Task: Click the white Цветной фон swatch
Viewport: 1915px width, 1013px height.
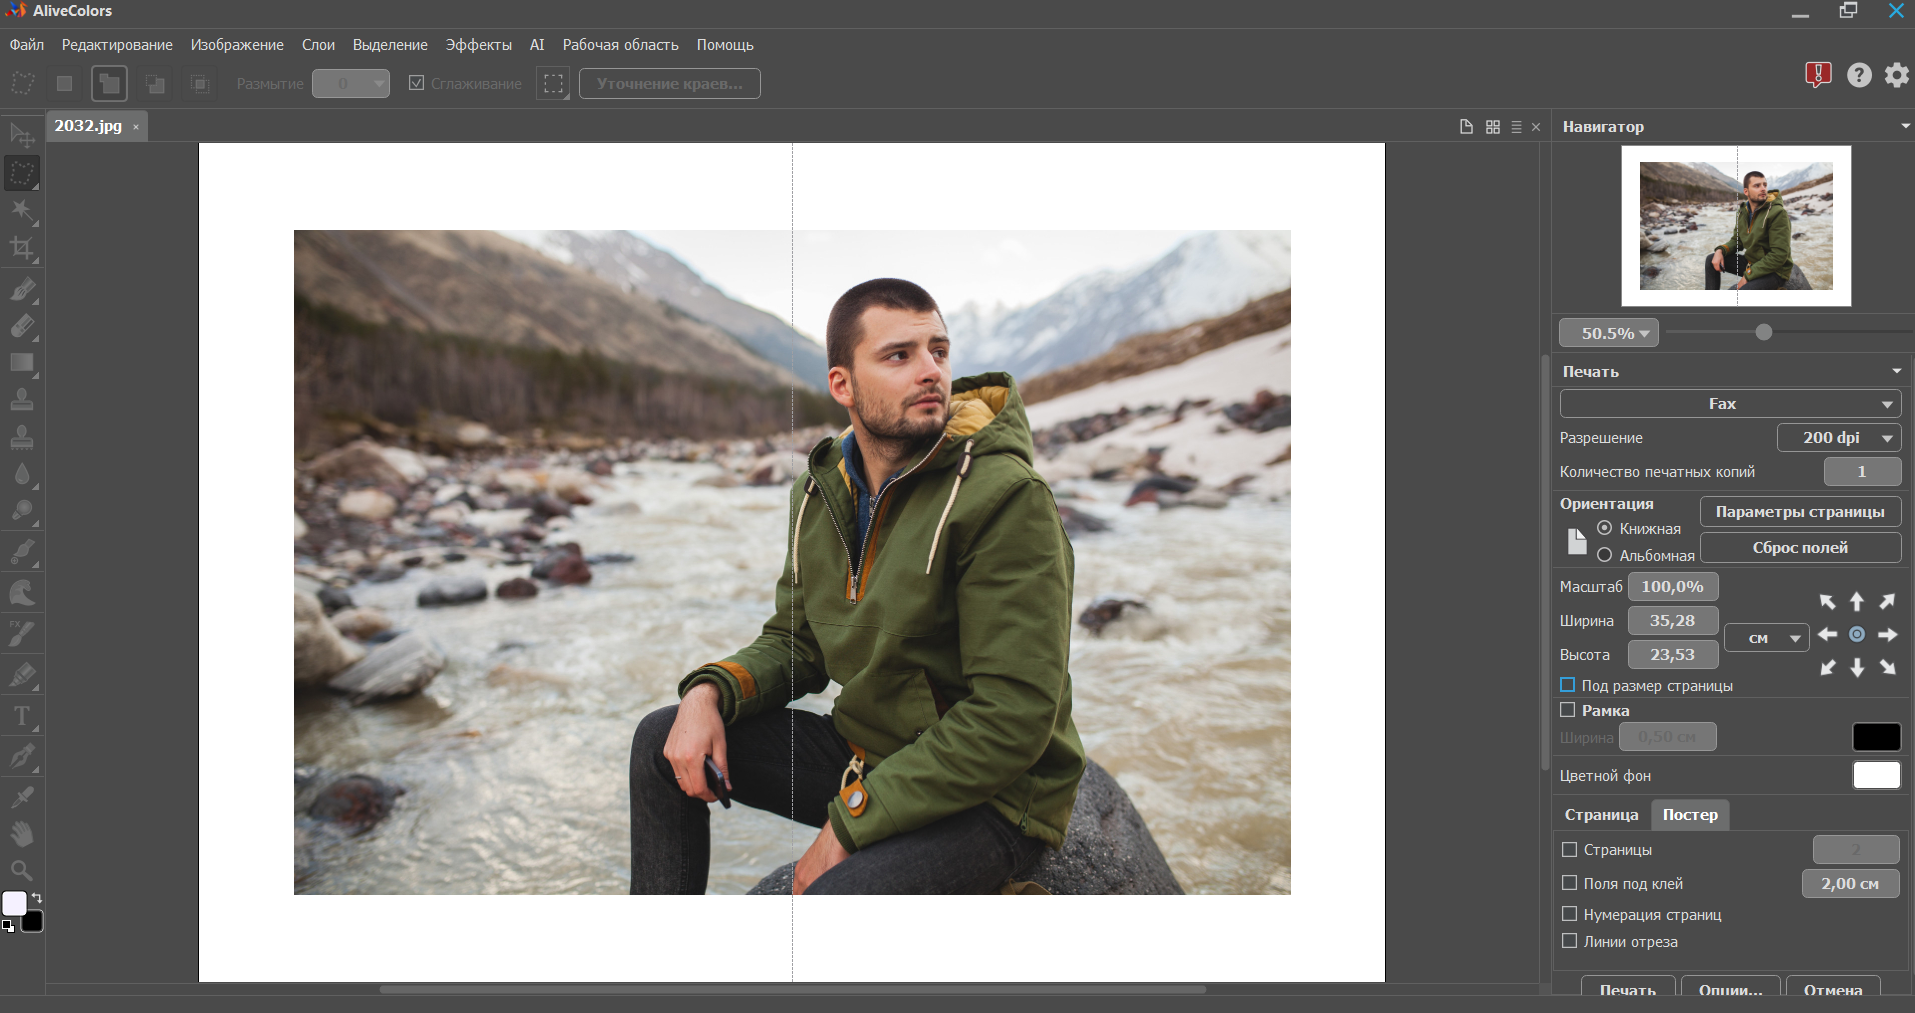Action: [1876, 775]
